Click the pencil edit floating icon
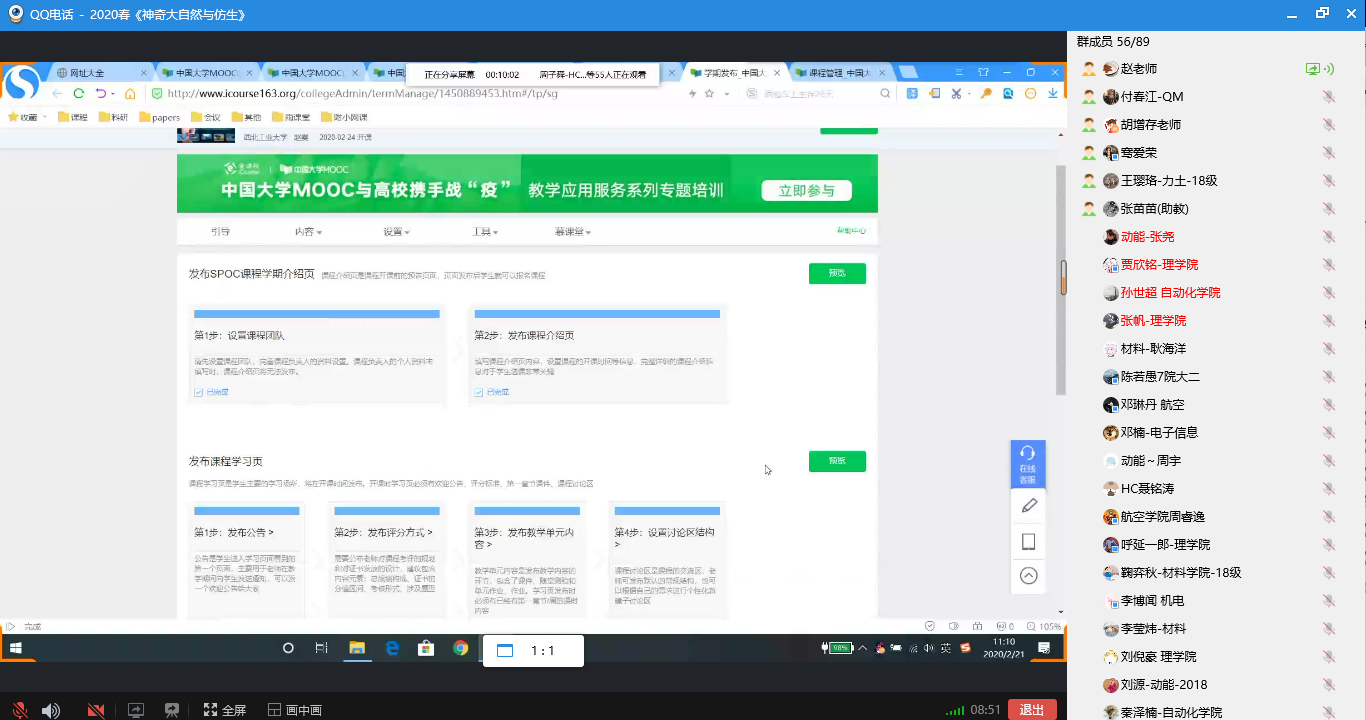Image resolution: width=1366 pixels, height=720 pixels. (1028, 506)
